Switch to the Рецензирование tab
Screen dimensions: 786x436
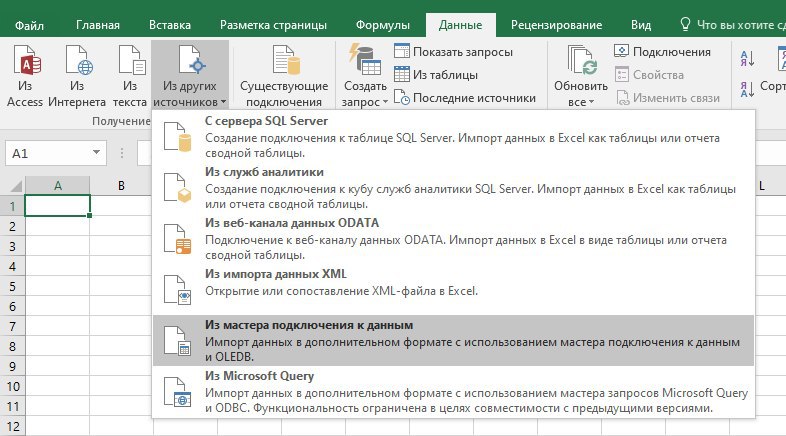coord(556,25)
